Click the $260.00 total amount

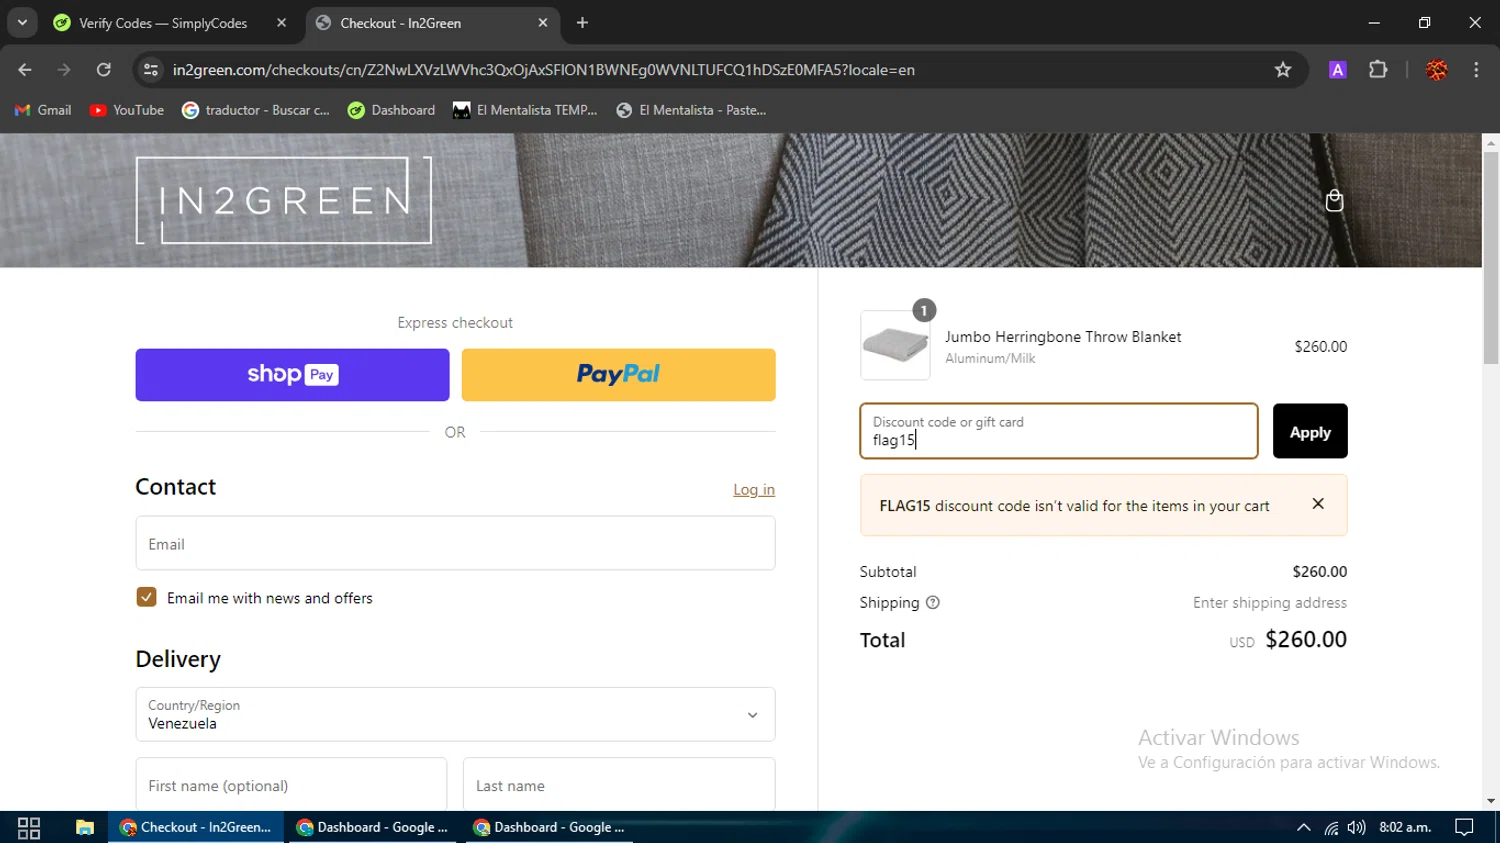pyautogui.click(x=1306, y=639)
